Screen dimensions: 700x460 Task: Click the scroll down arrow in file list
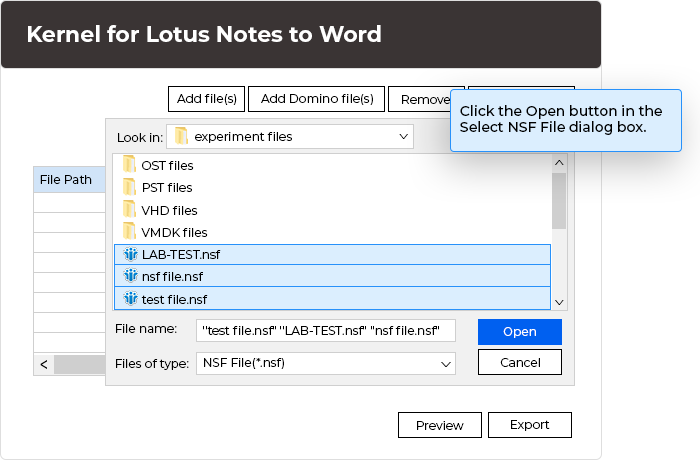tap(559, 302)
